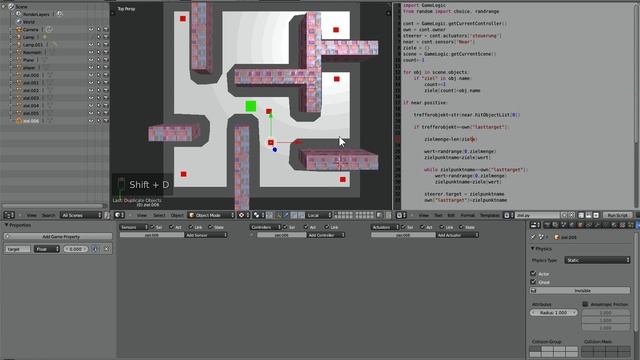Click the text datablock name field
This screenshot has height=360, width=640.
tap(537, 215)
